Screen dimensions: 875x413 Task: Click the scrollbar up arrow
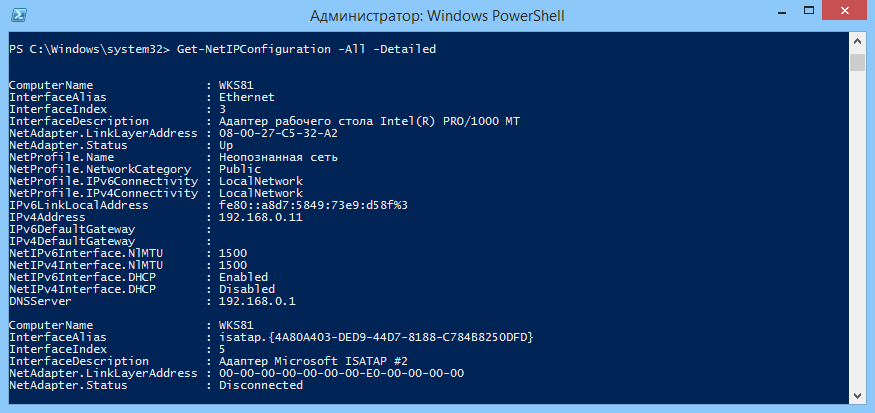coord(857,42)
